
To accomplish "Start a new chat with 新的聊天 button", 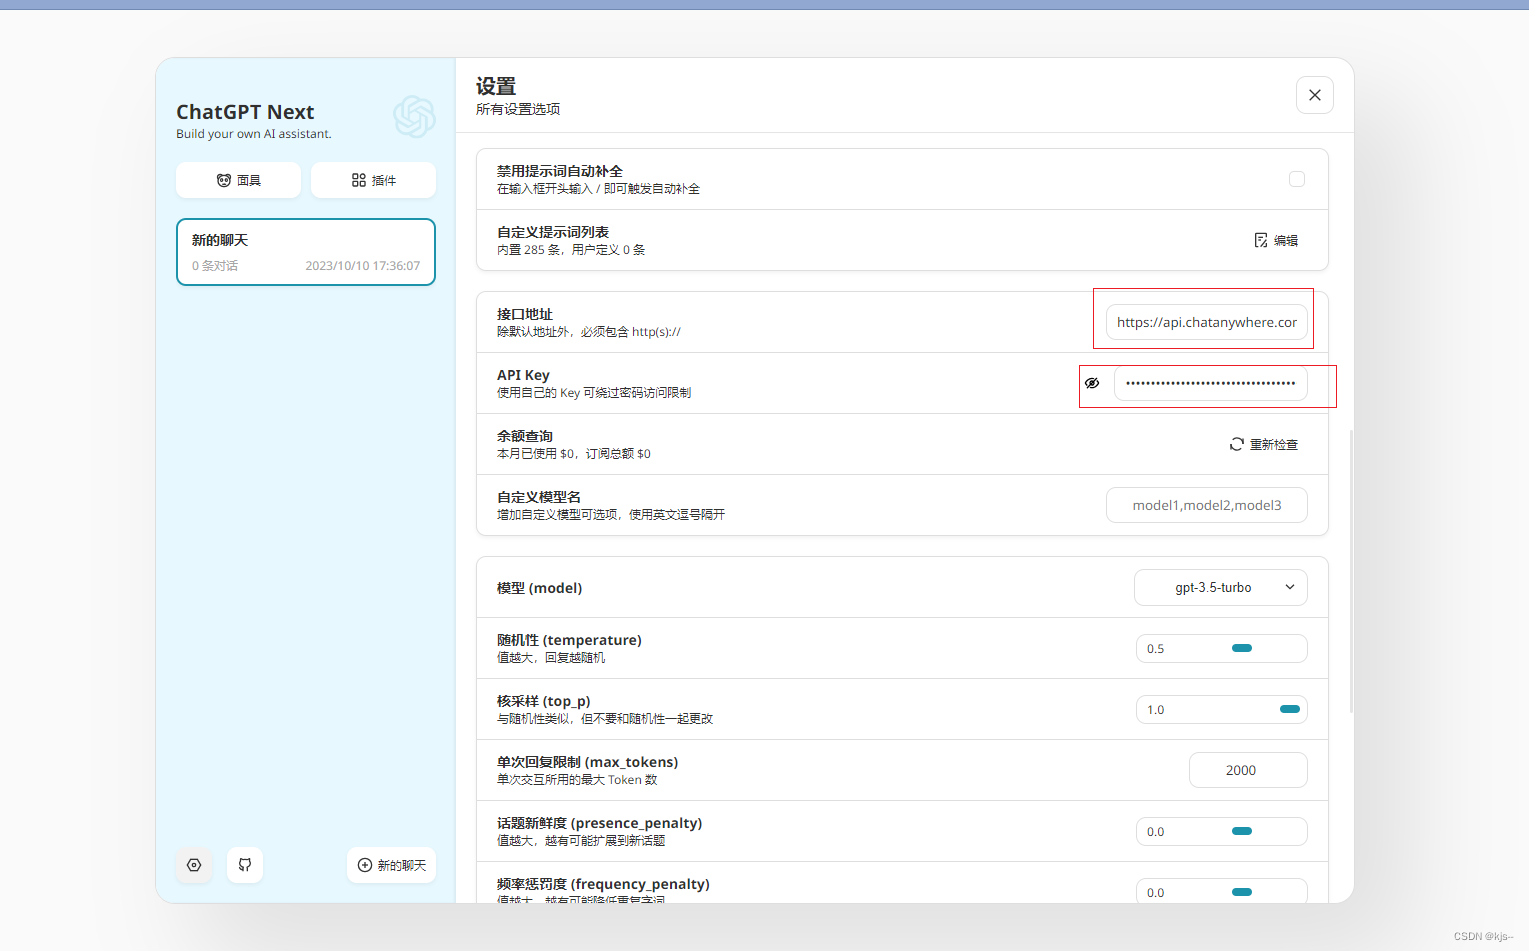I will (x=392, y=865).
